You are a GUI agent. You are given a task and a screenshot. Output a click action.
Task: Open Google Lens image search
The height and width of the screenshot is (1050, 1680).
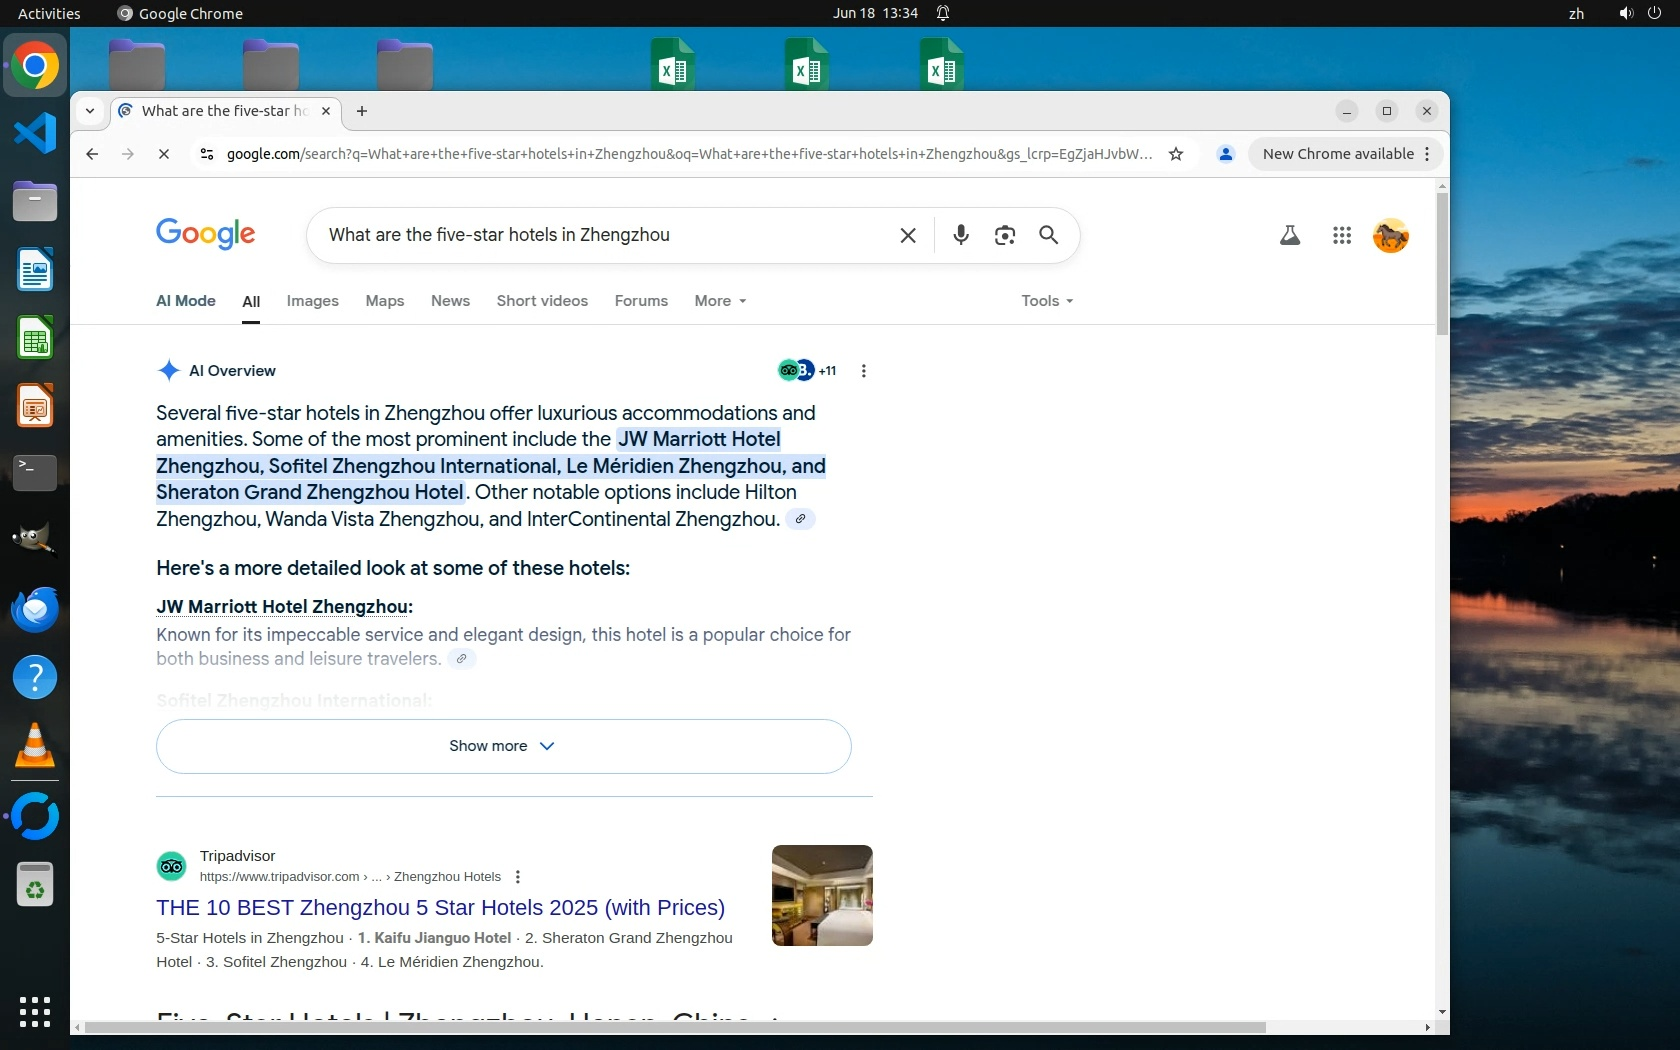[1004, 235]
